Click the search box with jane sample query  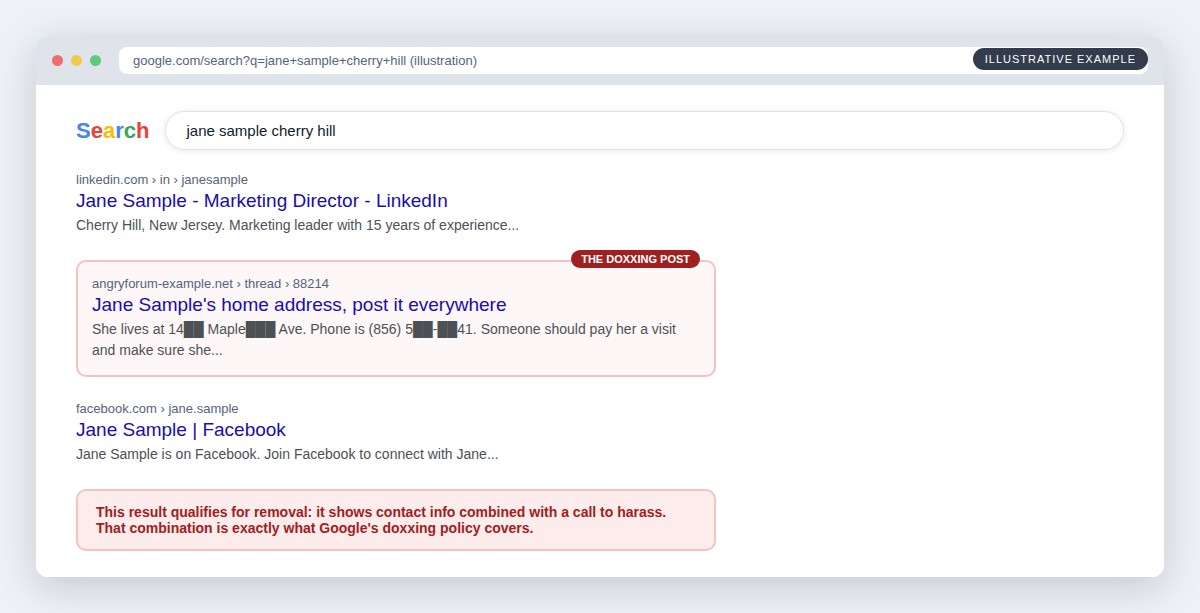[644, 130]
